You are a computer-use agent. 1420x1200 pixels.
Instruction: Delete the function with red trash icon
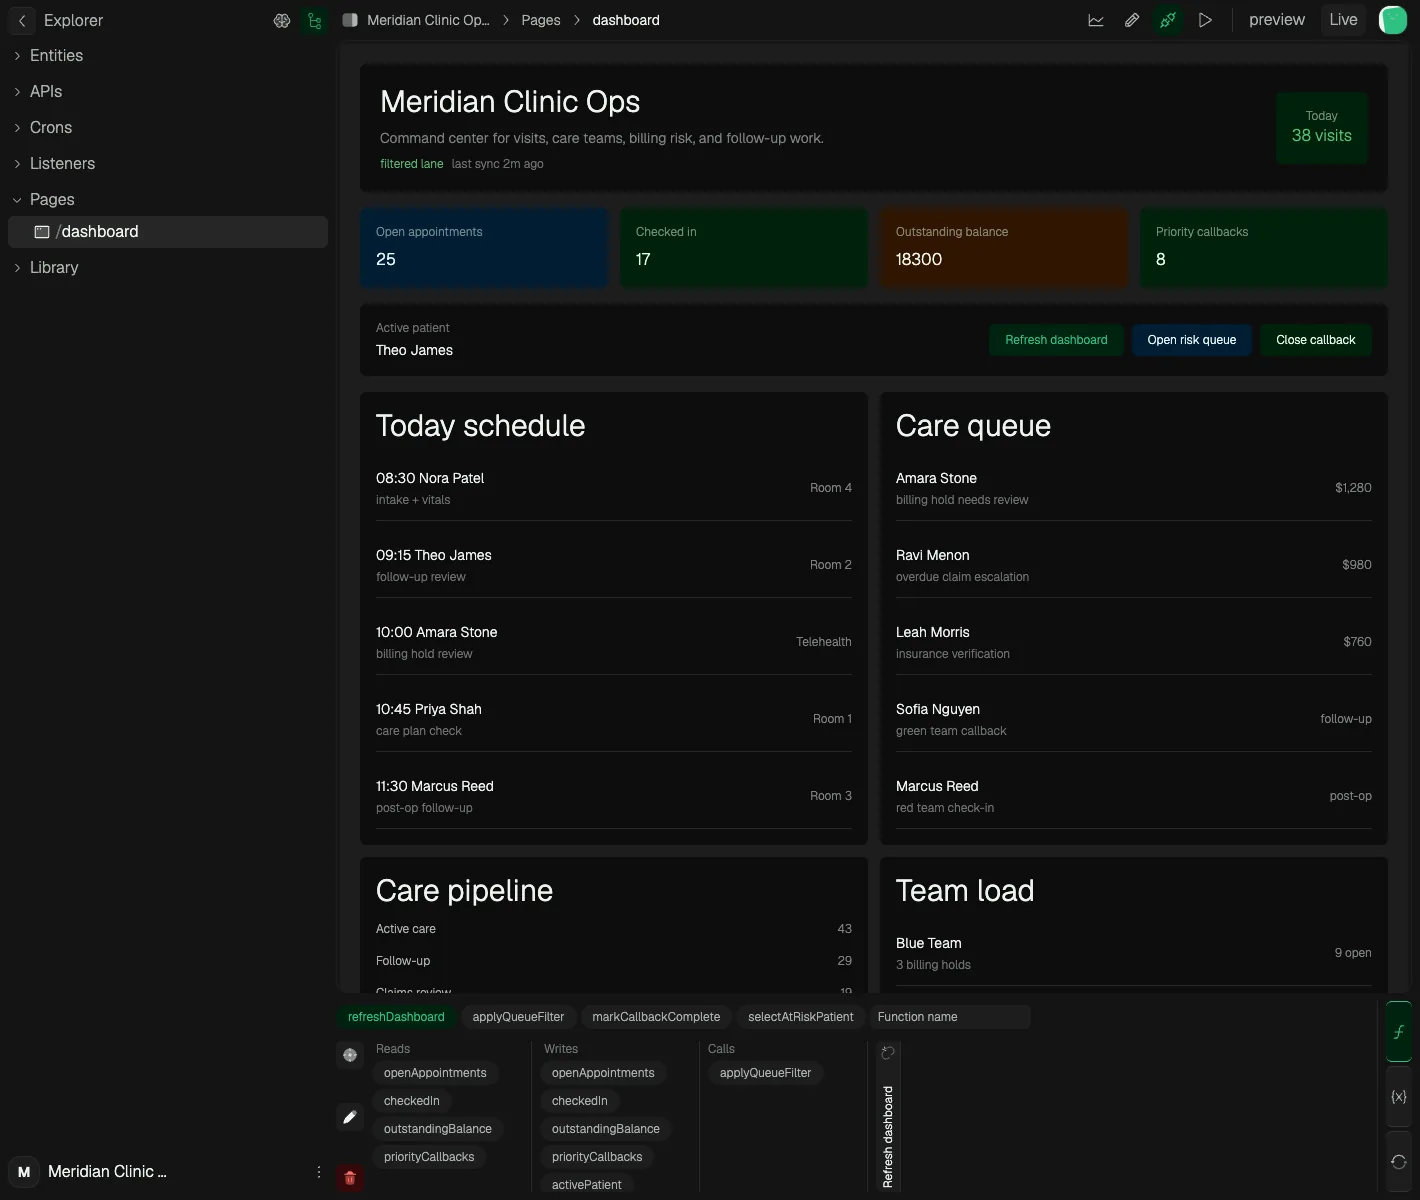[350, 1178]
